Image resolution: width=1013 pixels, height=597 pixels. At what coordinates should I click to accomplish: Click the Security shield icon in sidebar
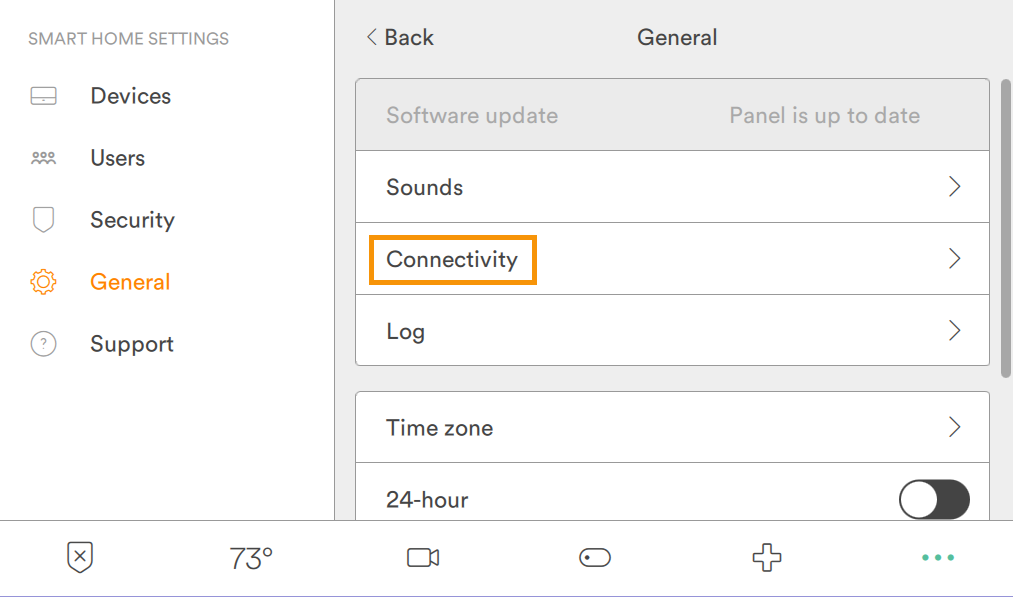(x=43, y=220)
